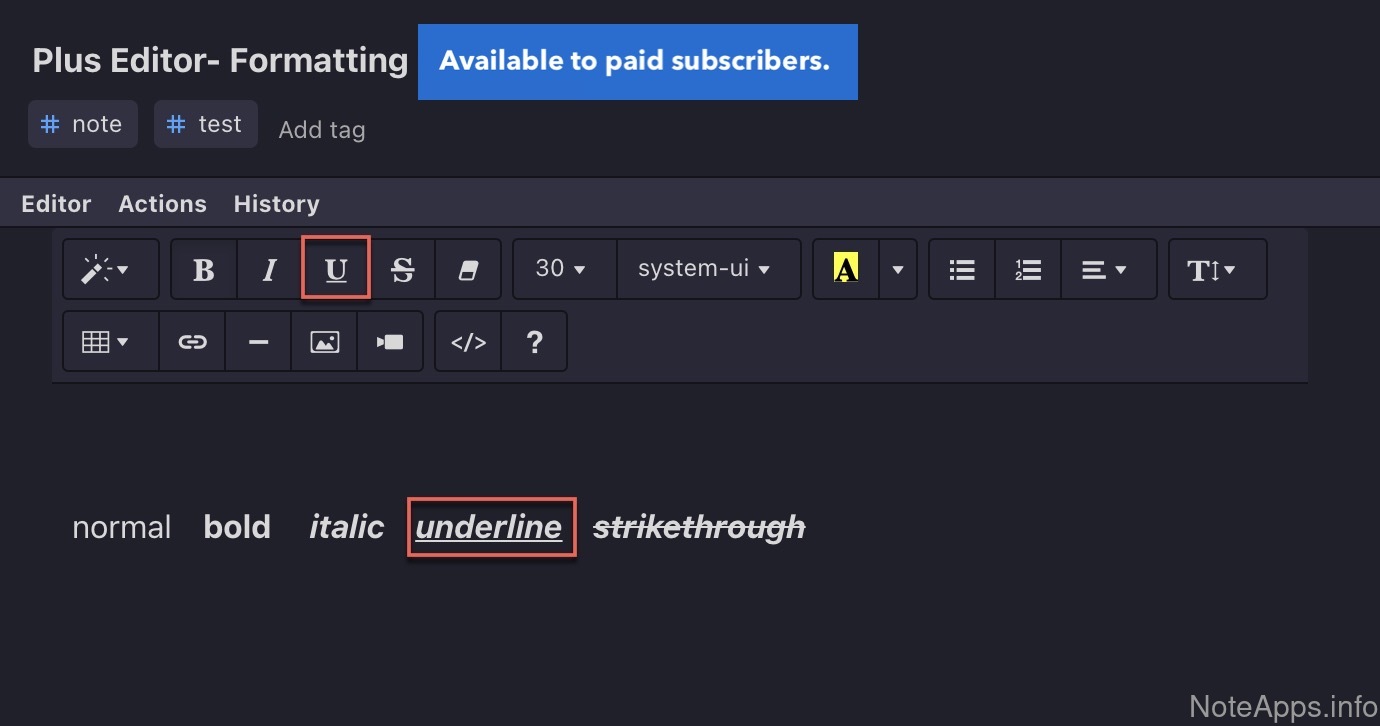
Task: Insert a numbered list
Action: tap(1028, 269)
